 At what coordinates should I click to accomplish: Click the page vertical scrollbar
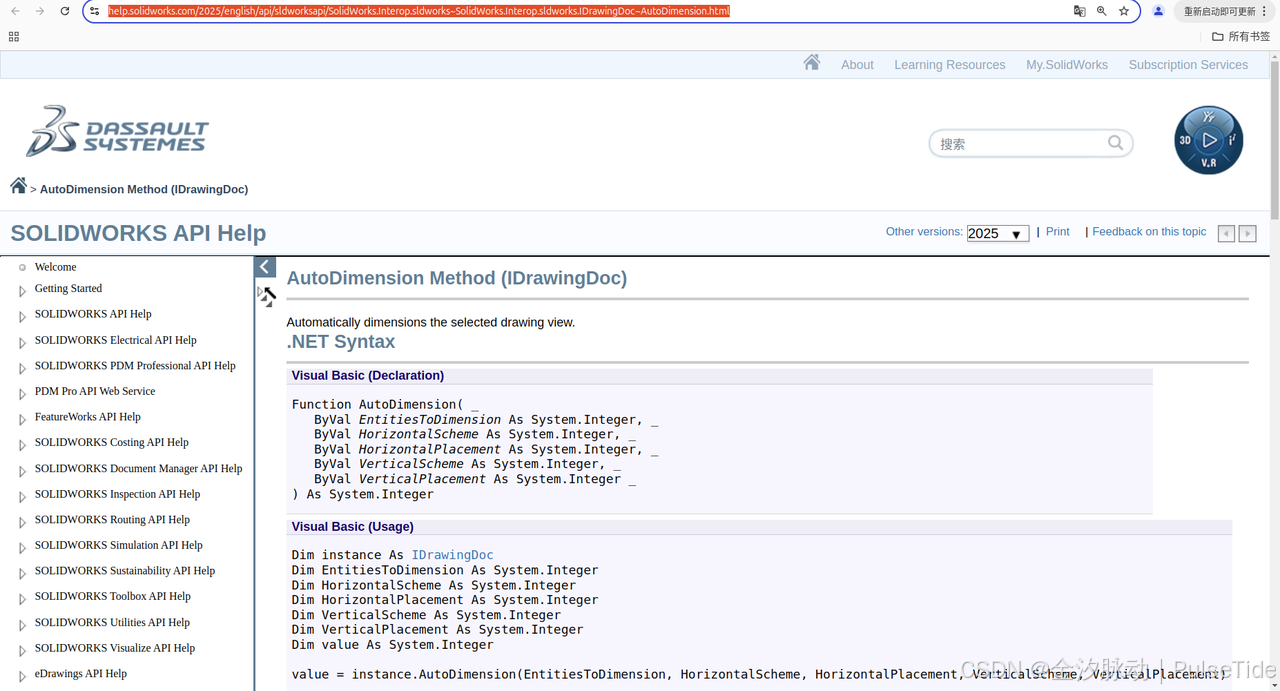[x=1274, y=140]
